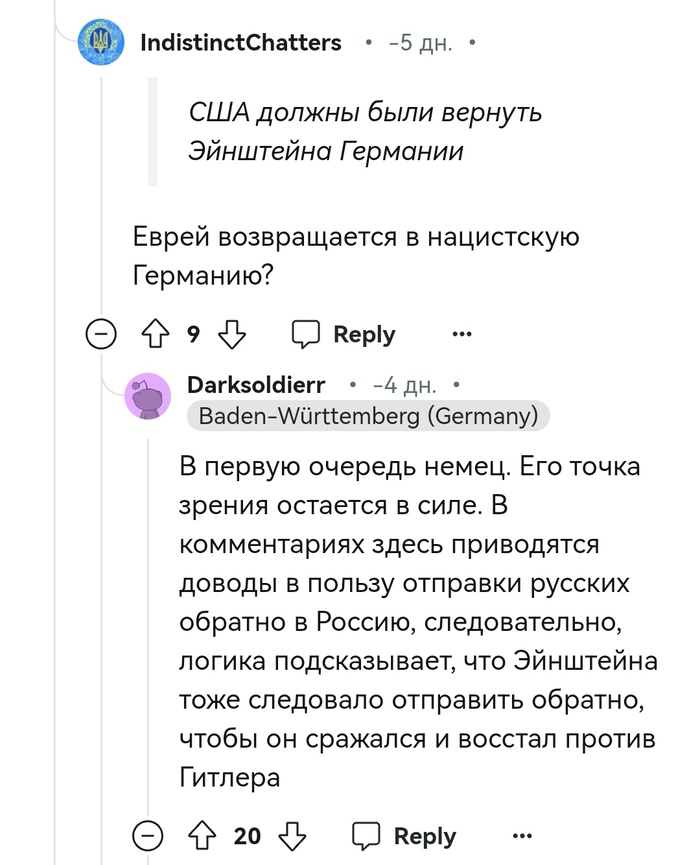Click the "-4 дн." timestamp on the reply
The width and height of the screenshot is (700, 865).
click(402, 386)
